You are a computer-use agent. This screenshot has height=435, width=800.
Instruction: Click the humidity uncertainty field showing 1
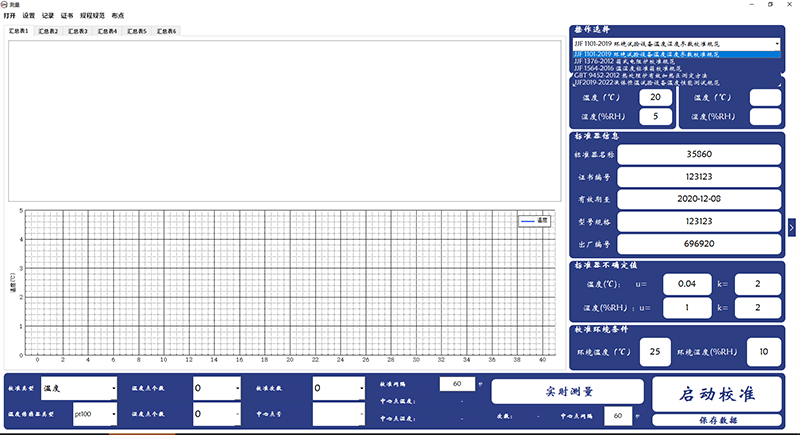[x=687, y=308]
